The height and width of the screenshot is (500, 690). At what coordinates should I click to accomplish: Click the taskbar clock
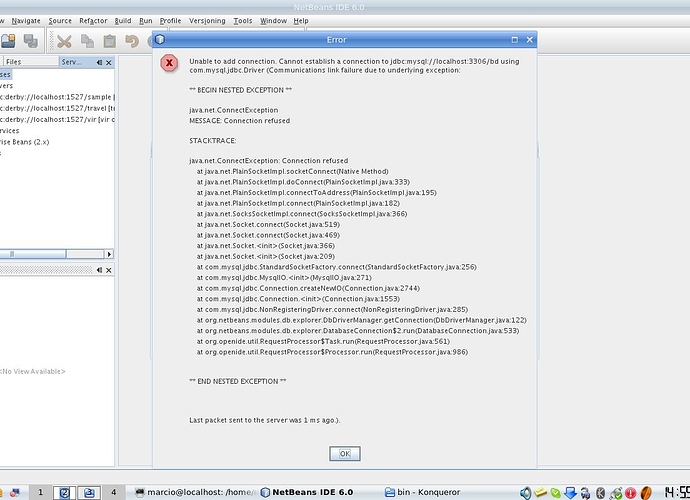click(x=677, y=492)
